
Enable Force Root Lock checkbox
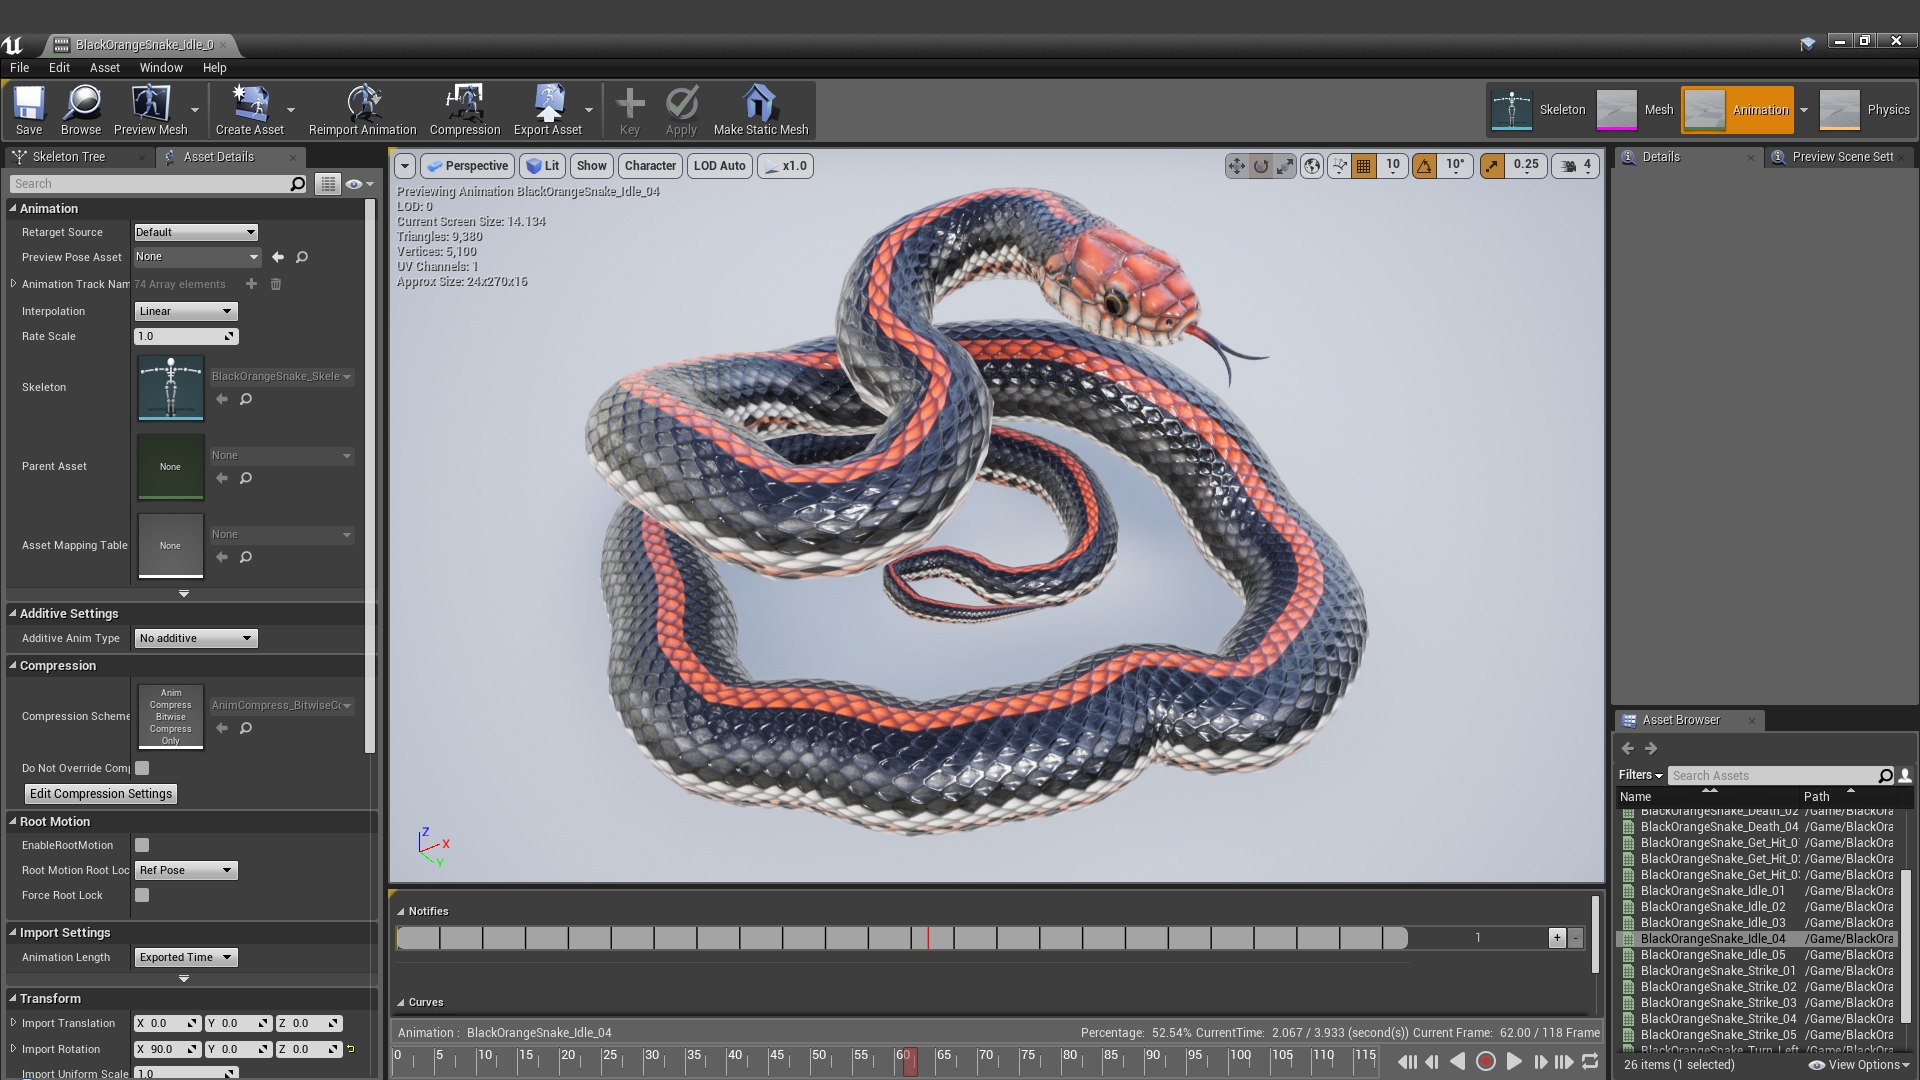[x=142, y=895]
